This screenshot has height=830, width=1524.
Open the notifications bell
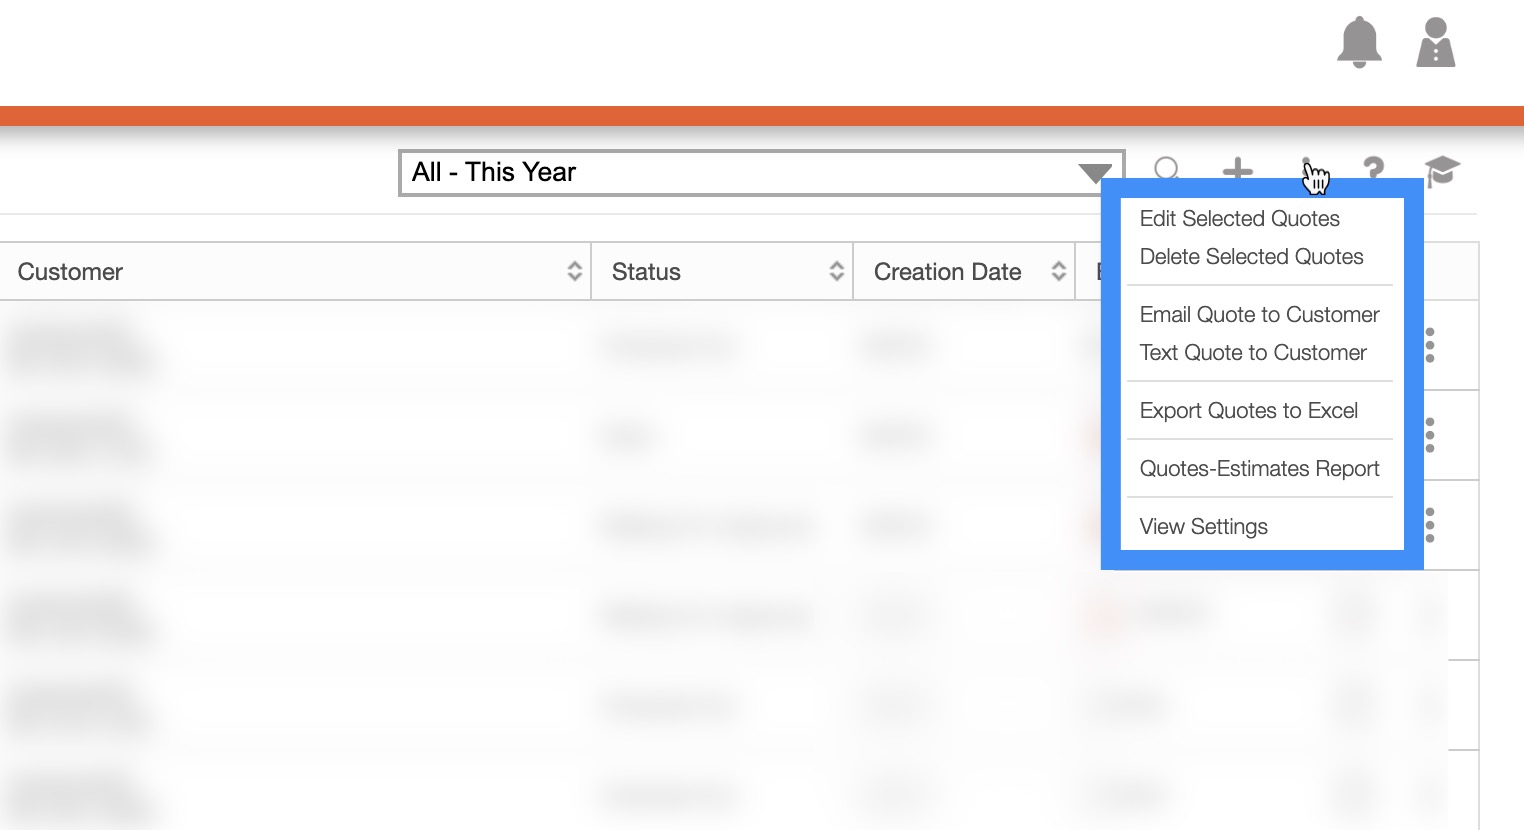pyautogui.click(x=1359, y=43)
